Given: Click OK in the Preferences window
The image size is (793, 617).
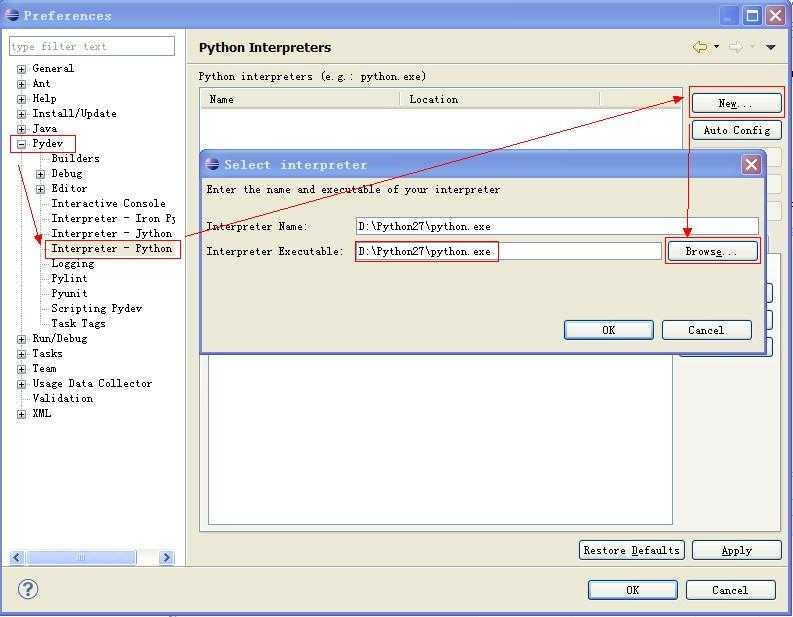Looking at the screenshot, I should [x=633, y=590].
